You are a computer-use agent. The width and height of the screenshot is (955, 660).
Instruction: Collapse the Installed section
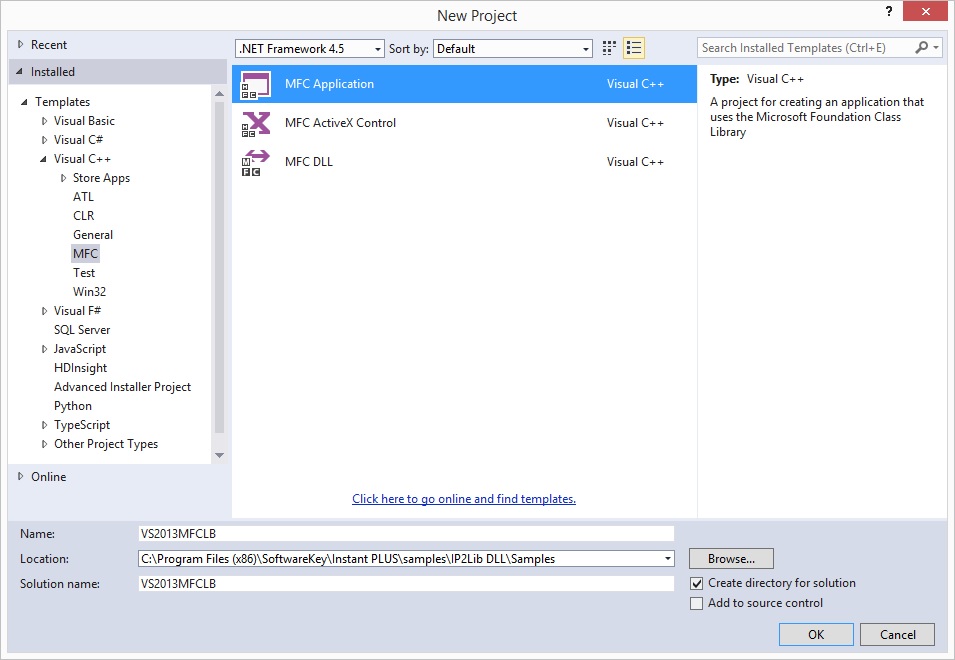[19, 72]
